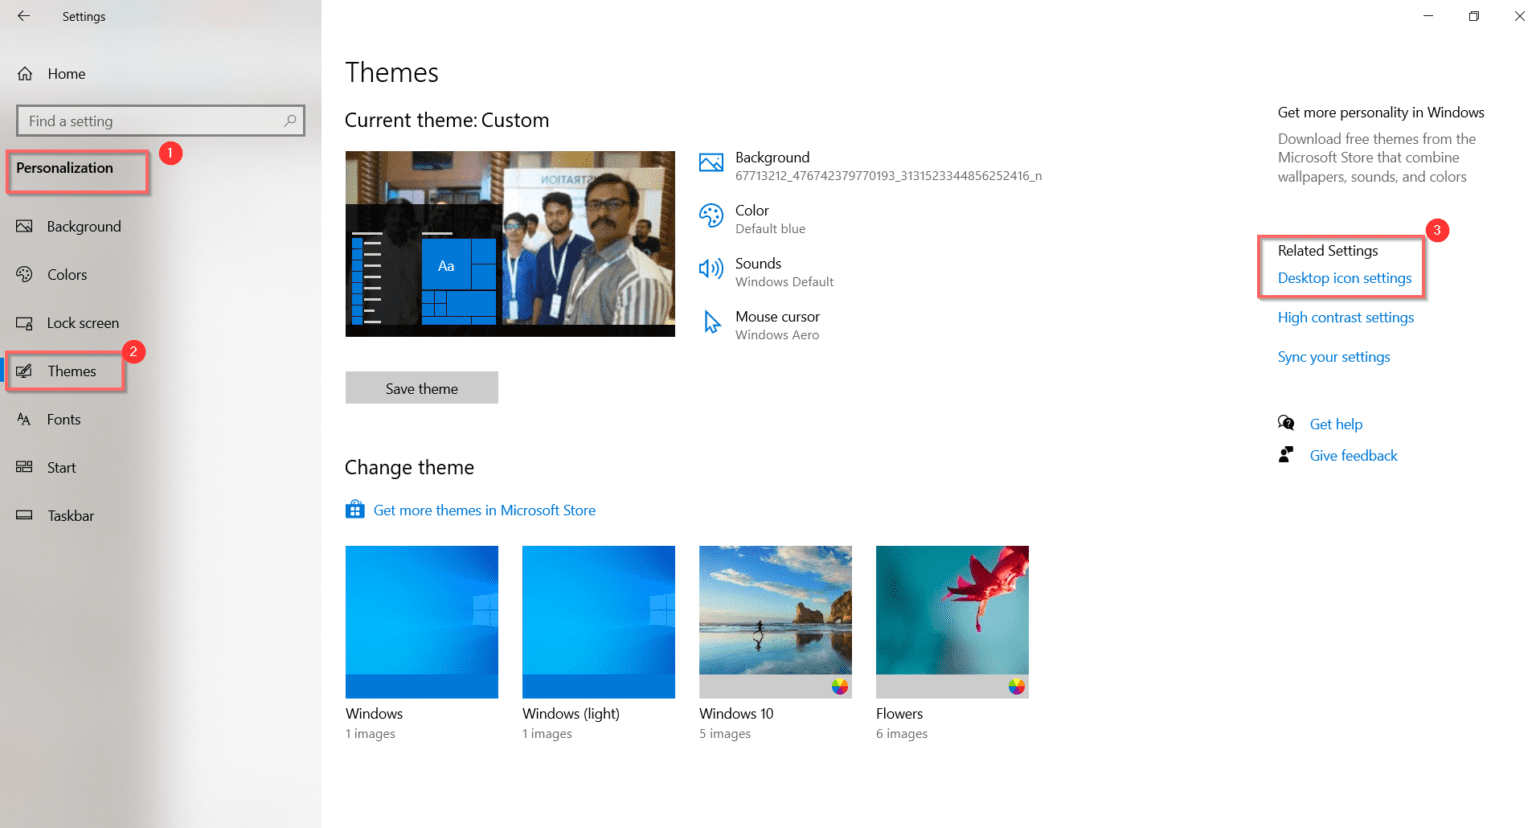Click the Save theme button
1536x828 pixels.
[x=421, y=387]
